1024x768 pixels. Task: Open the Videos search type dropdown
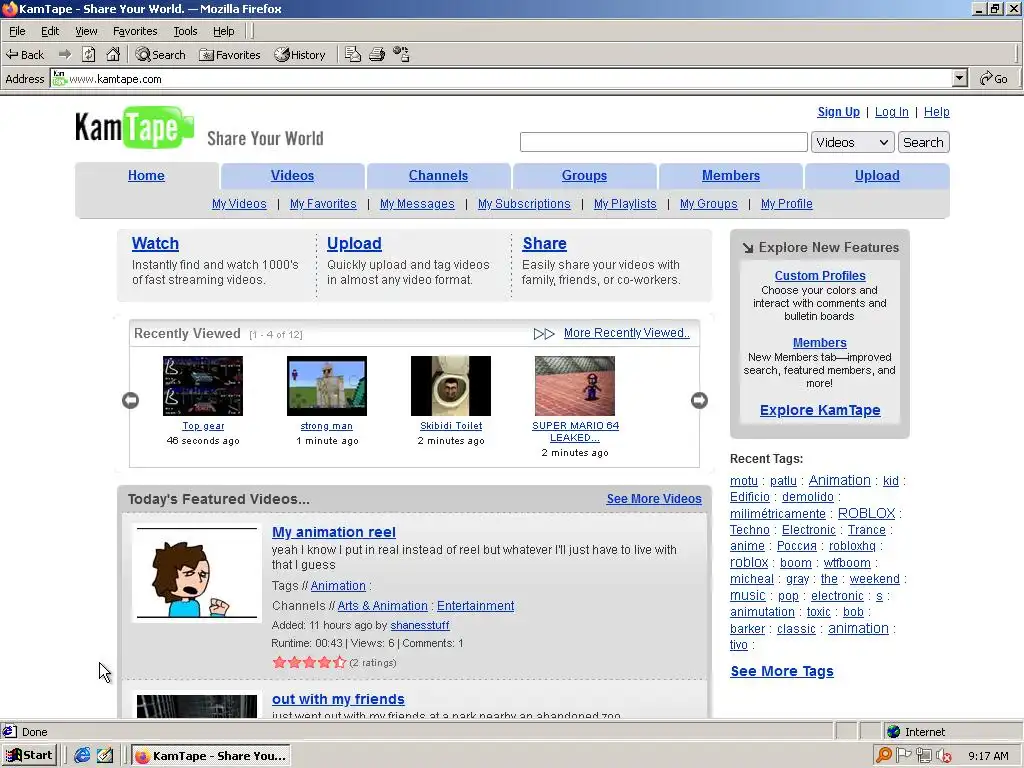tap(852, 142)
